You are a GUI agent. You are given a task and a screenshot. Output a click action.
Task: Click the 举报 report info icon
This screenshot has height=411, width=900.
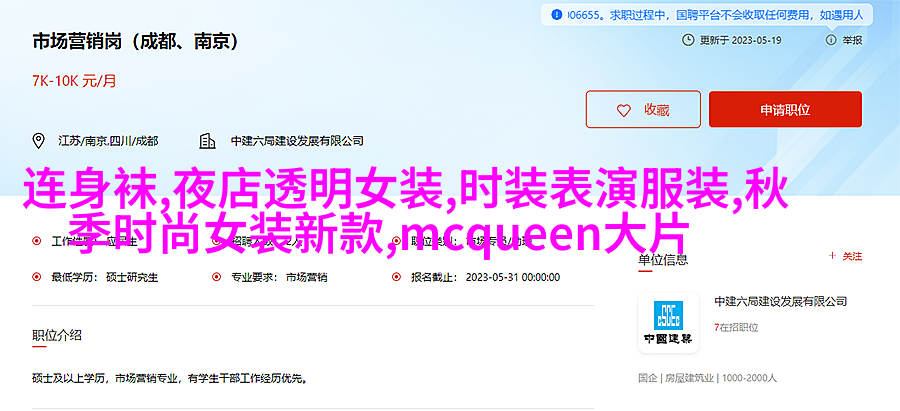831,40
